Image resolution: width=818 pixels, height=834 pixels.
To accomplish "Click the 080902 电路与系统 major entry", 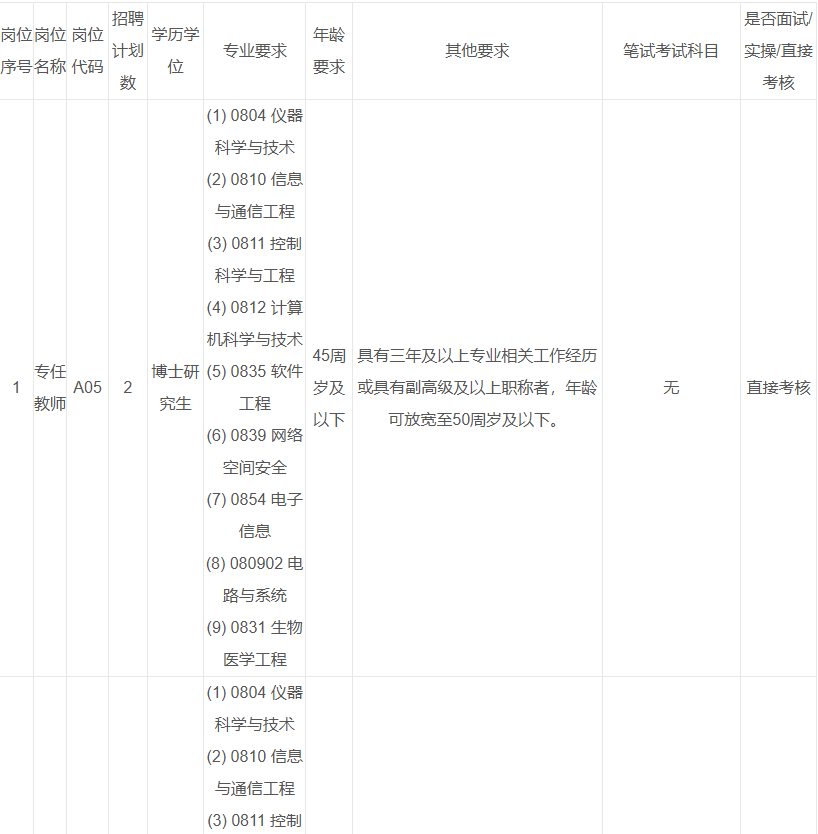I will (x=254, y=580).
